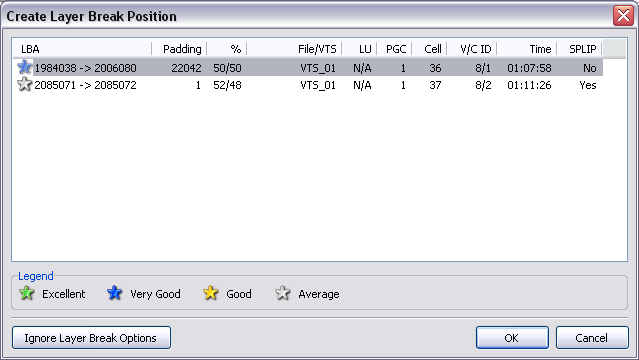This screenshot has height=360, width=639.
Task: Click V/C ID value 8/2
Action: pos(483,85)
